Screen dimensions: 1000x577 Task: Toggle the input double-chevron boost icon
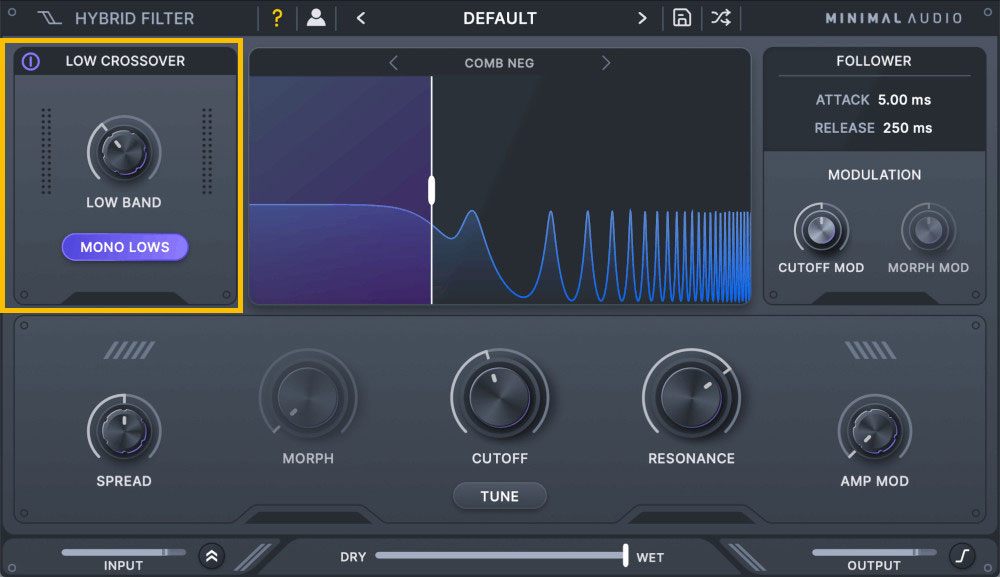pos(212,556)
